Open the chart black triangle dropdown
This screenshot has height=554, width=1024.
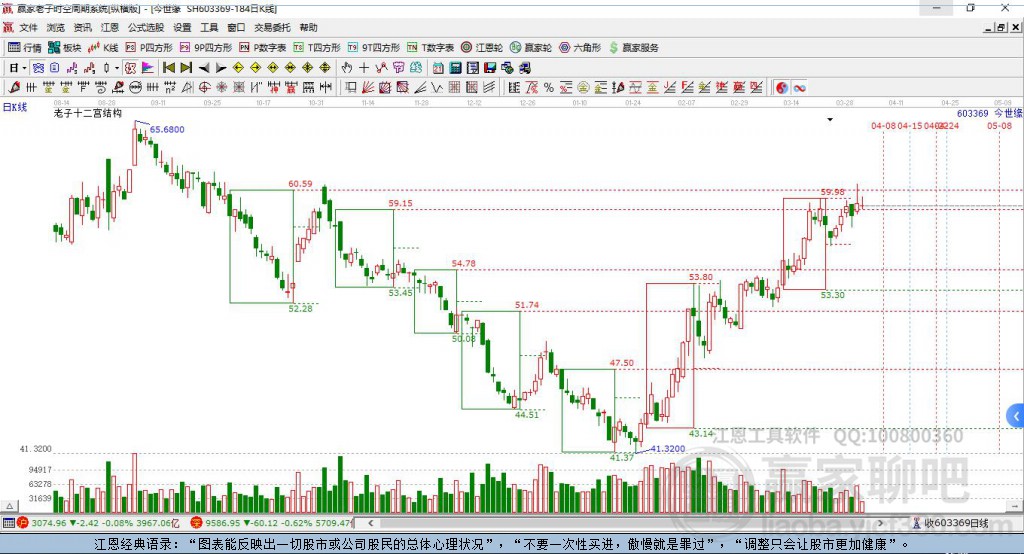pos(830,120)
